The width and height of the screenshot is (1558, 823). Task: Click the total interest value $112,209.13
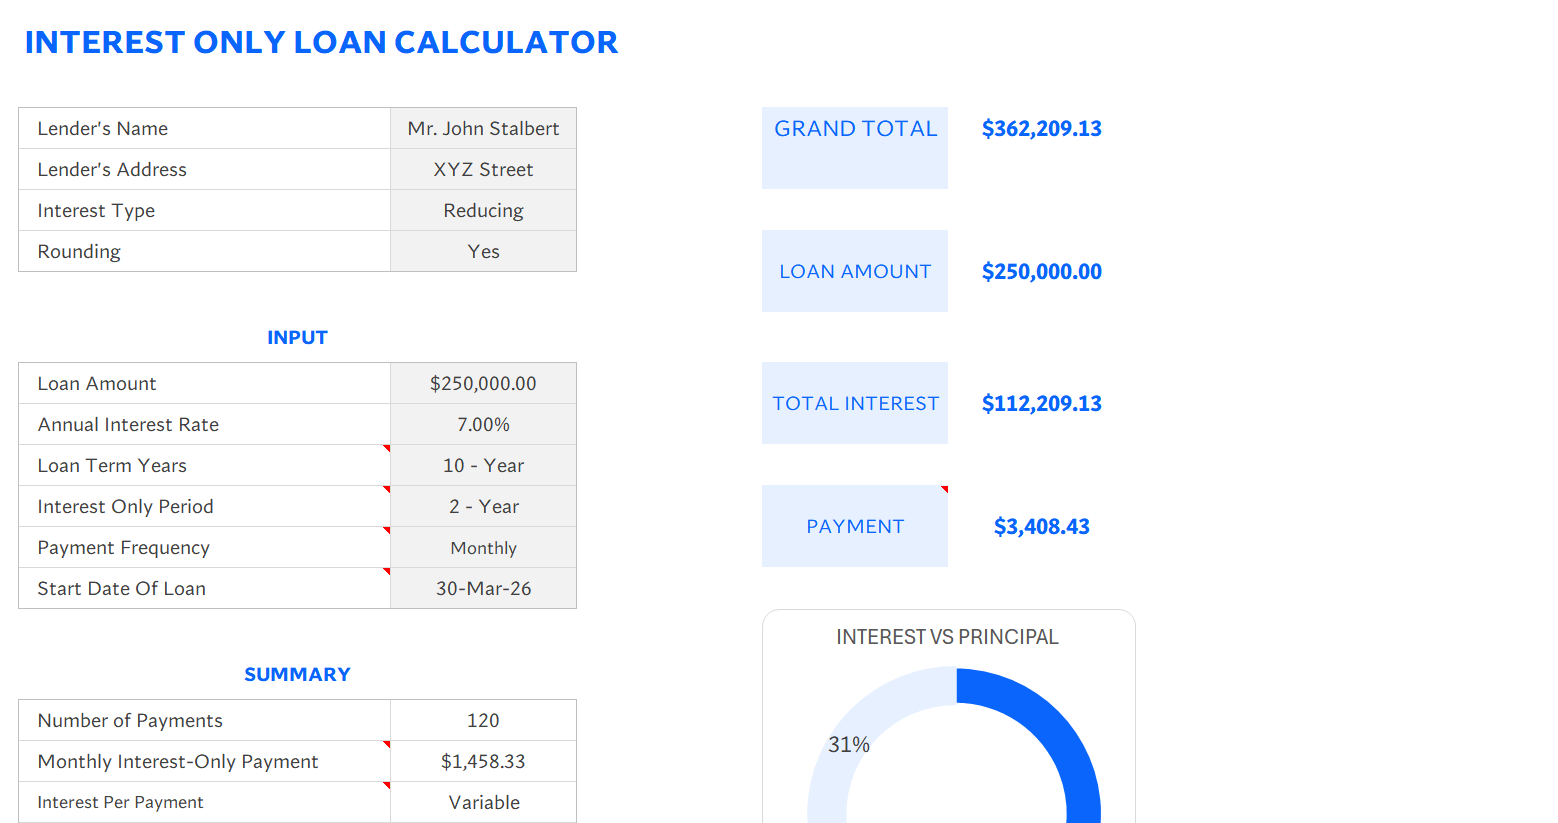1041,403
